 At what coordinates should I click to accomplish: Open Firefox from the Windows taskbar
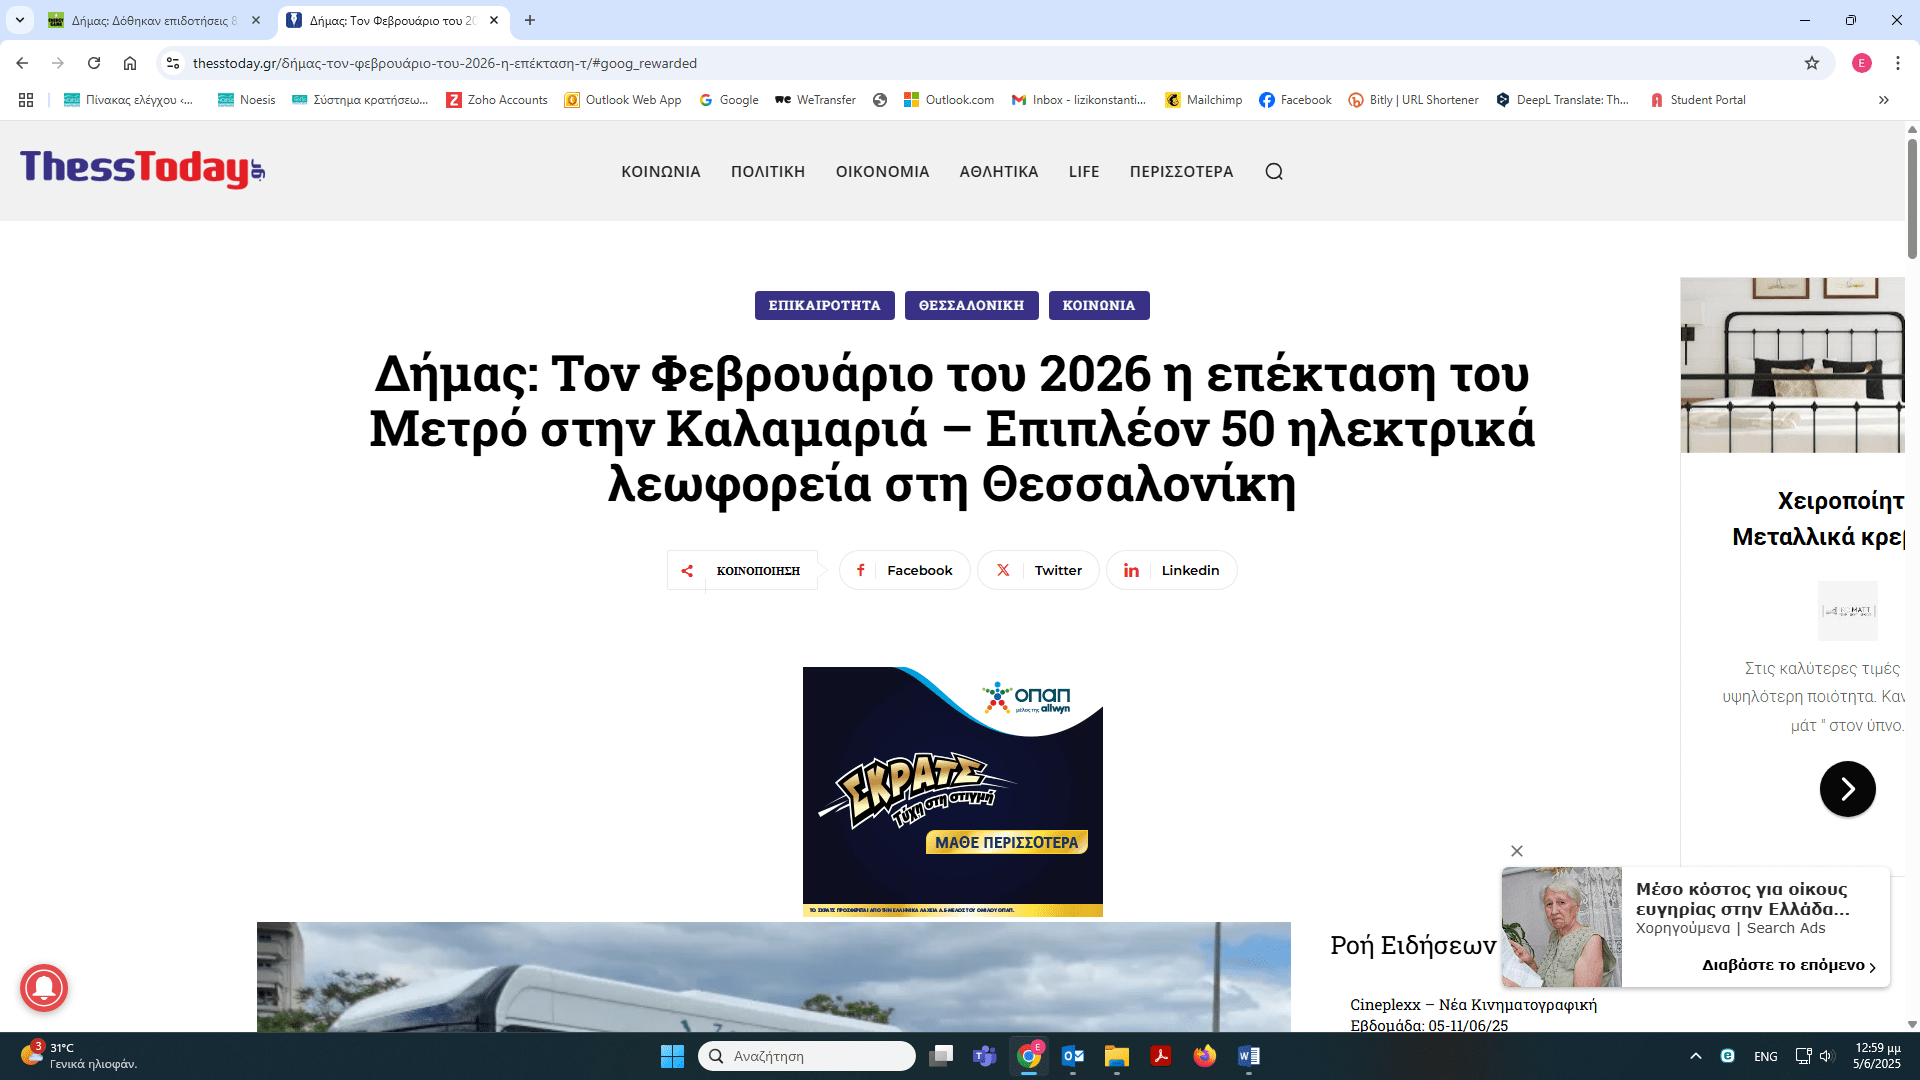pos(1204,1056)
